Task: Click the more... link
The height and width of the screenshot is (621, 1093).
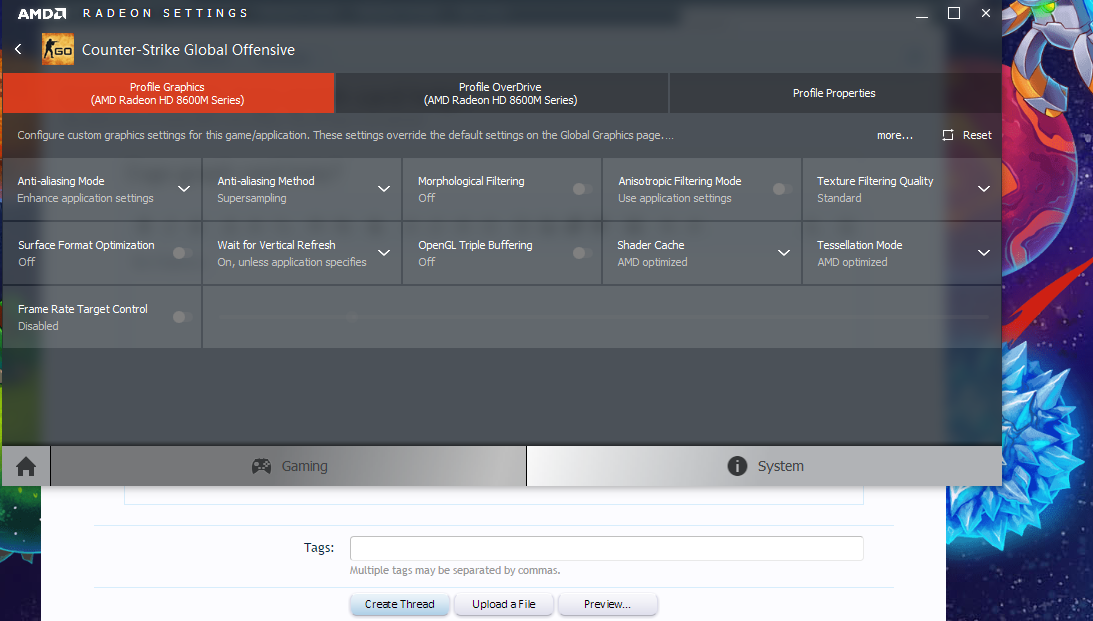Action: point(895,135)
